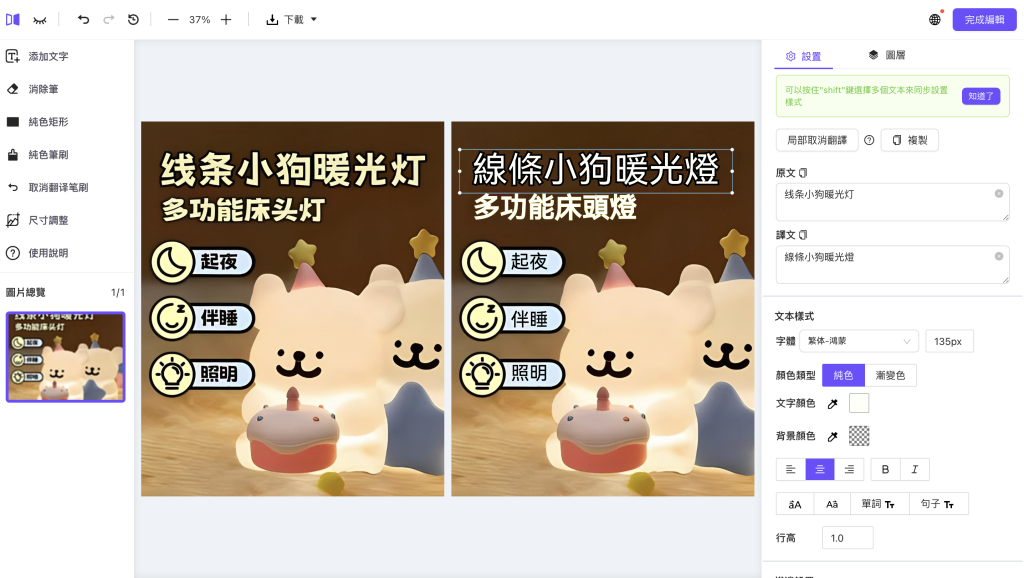Zoom out with the minus icon
Screen dimensions: 1024x578
[173, 20]
